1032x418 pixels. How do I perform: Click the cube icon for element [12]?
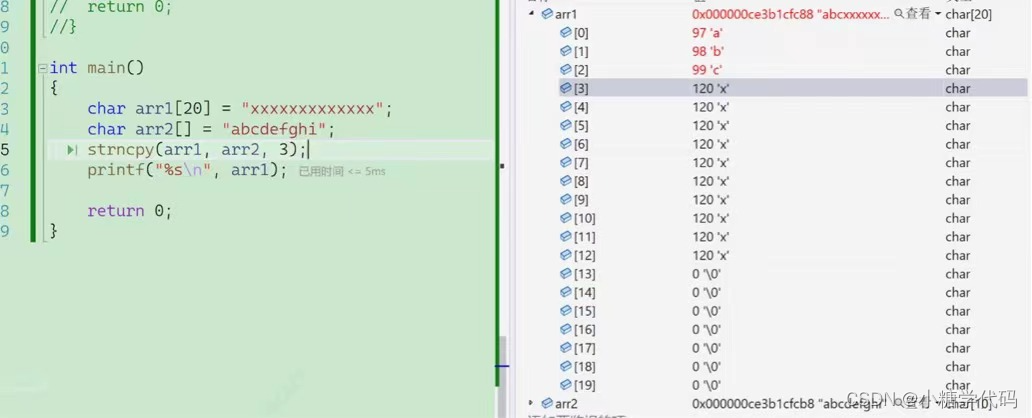coord(565,255)
